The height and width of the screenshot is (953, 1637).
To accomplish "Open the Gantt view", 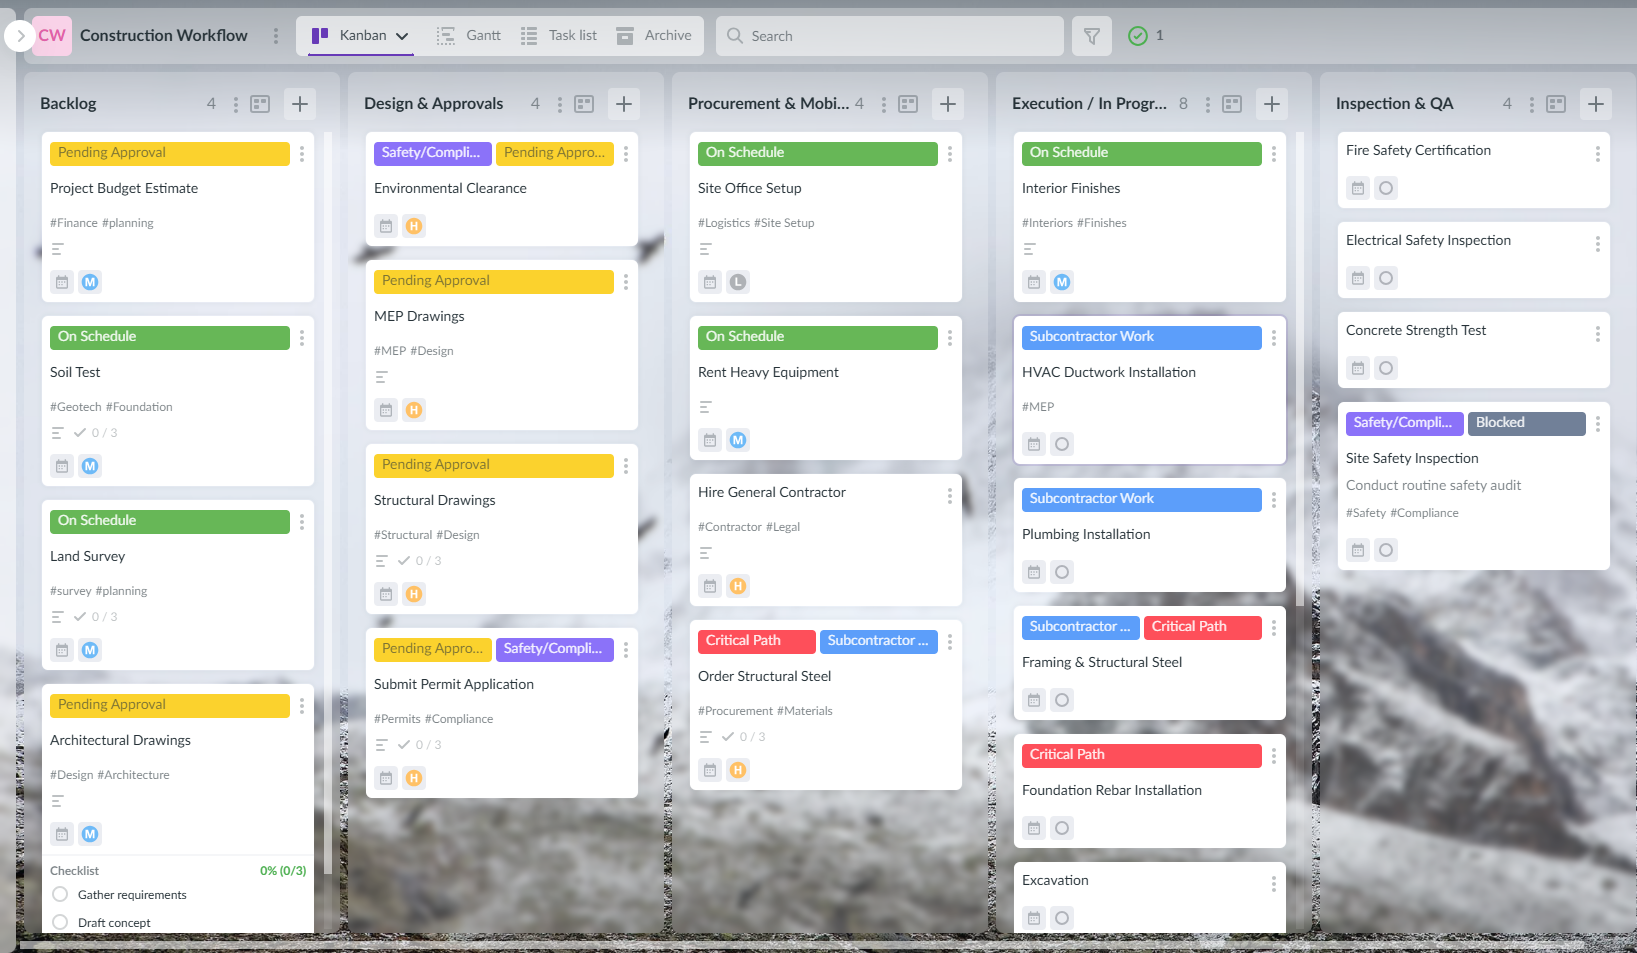I will [467, 35].
